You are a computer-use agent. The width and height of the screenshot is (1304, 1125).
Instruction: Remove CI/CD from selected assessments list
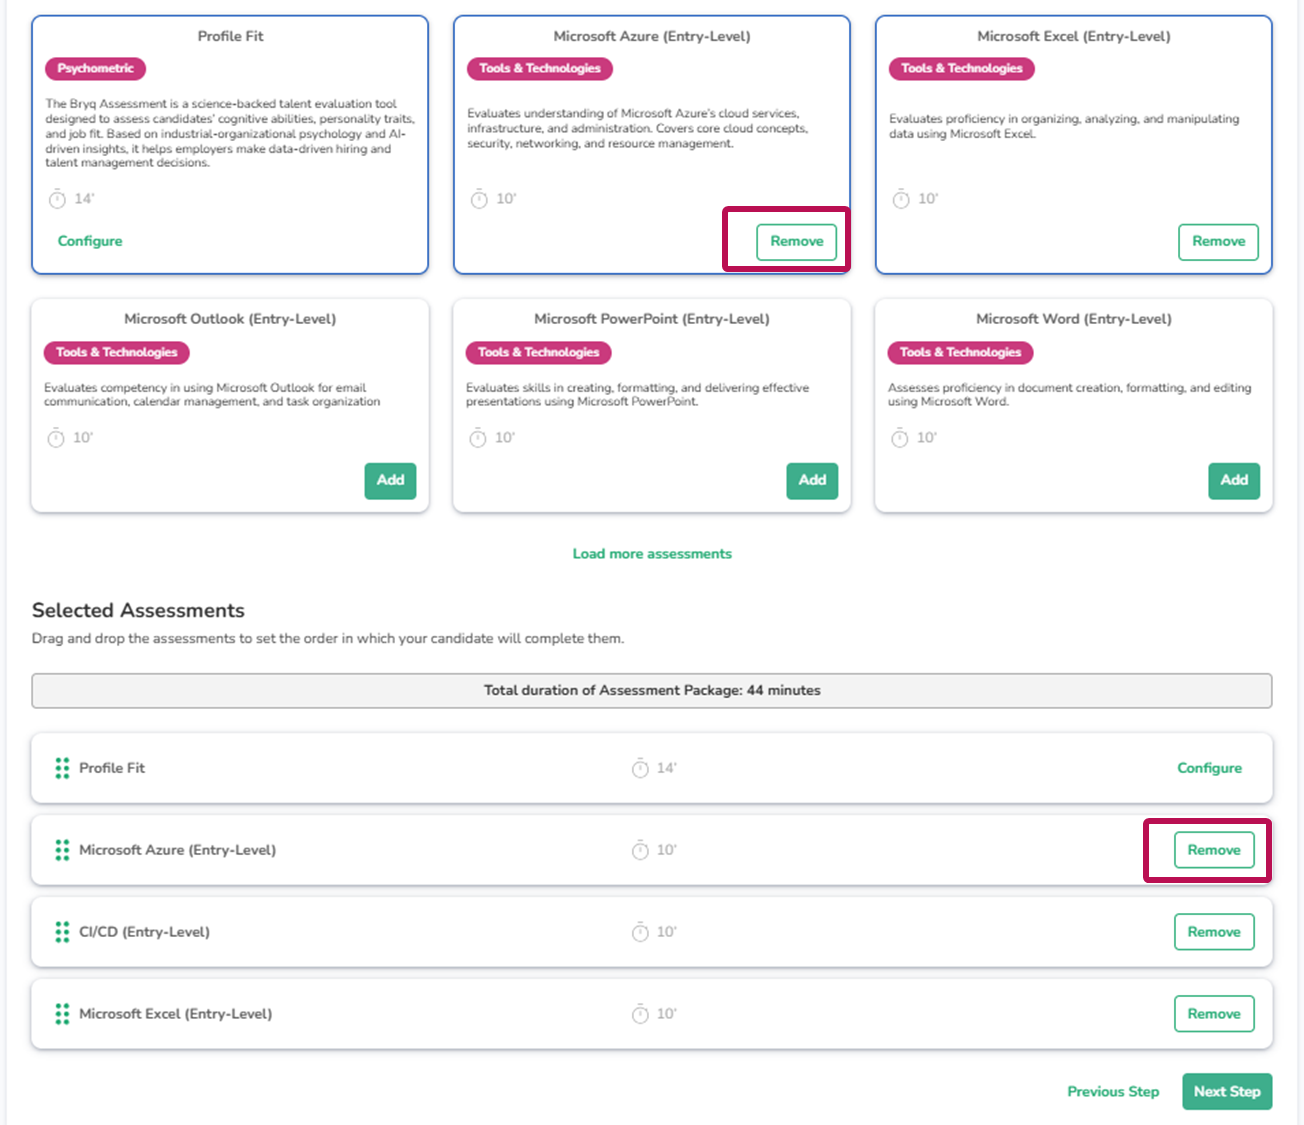point(1213,932)
